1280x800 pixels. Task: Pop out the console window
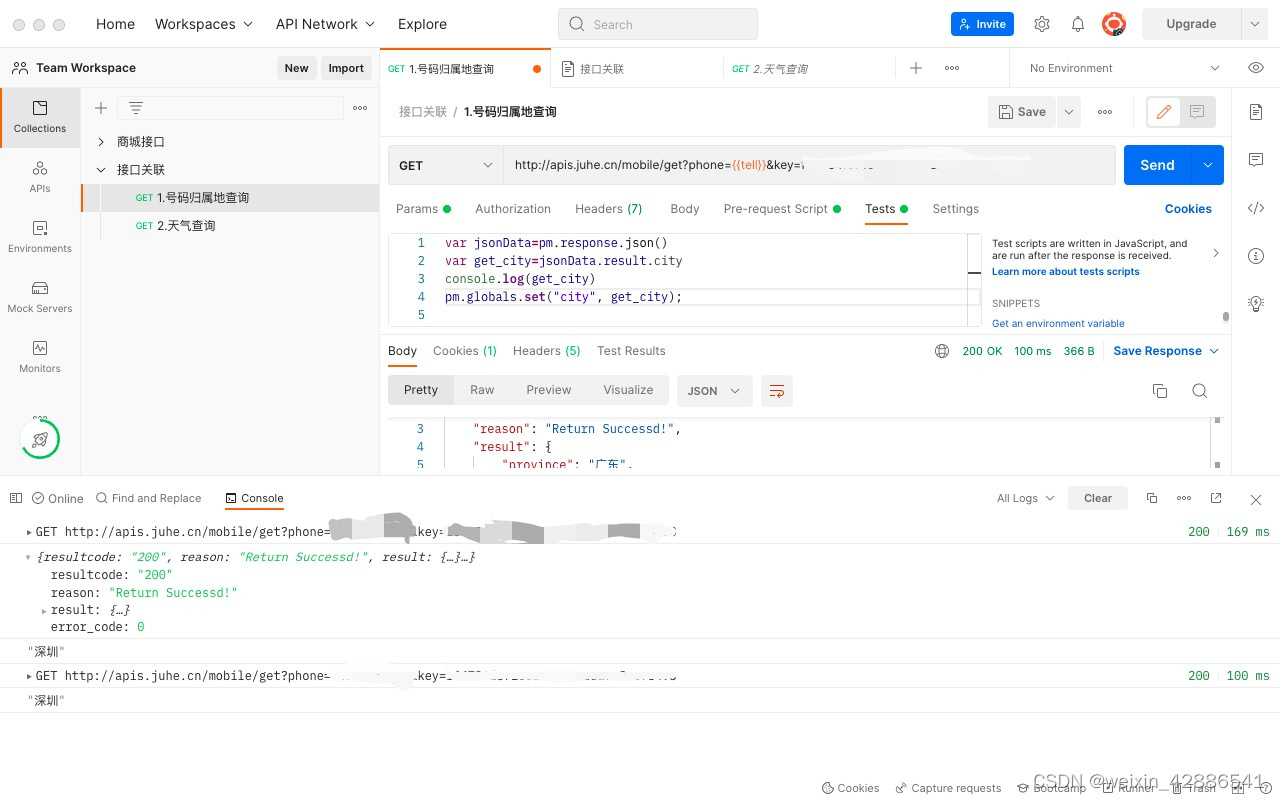(x=1216, y=498)
